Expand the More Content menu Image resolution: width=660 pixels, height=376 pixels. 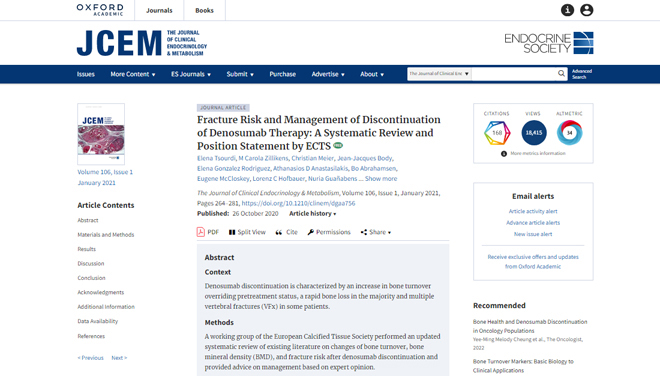133,74
